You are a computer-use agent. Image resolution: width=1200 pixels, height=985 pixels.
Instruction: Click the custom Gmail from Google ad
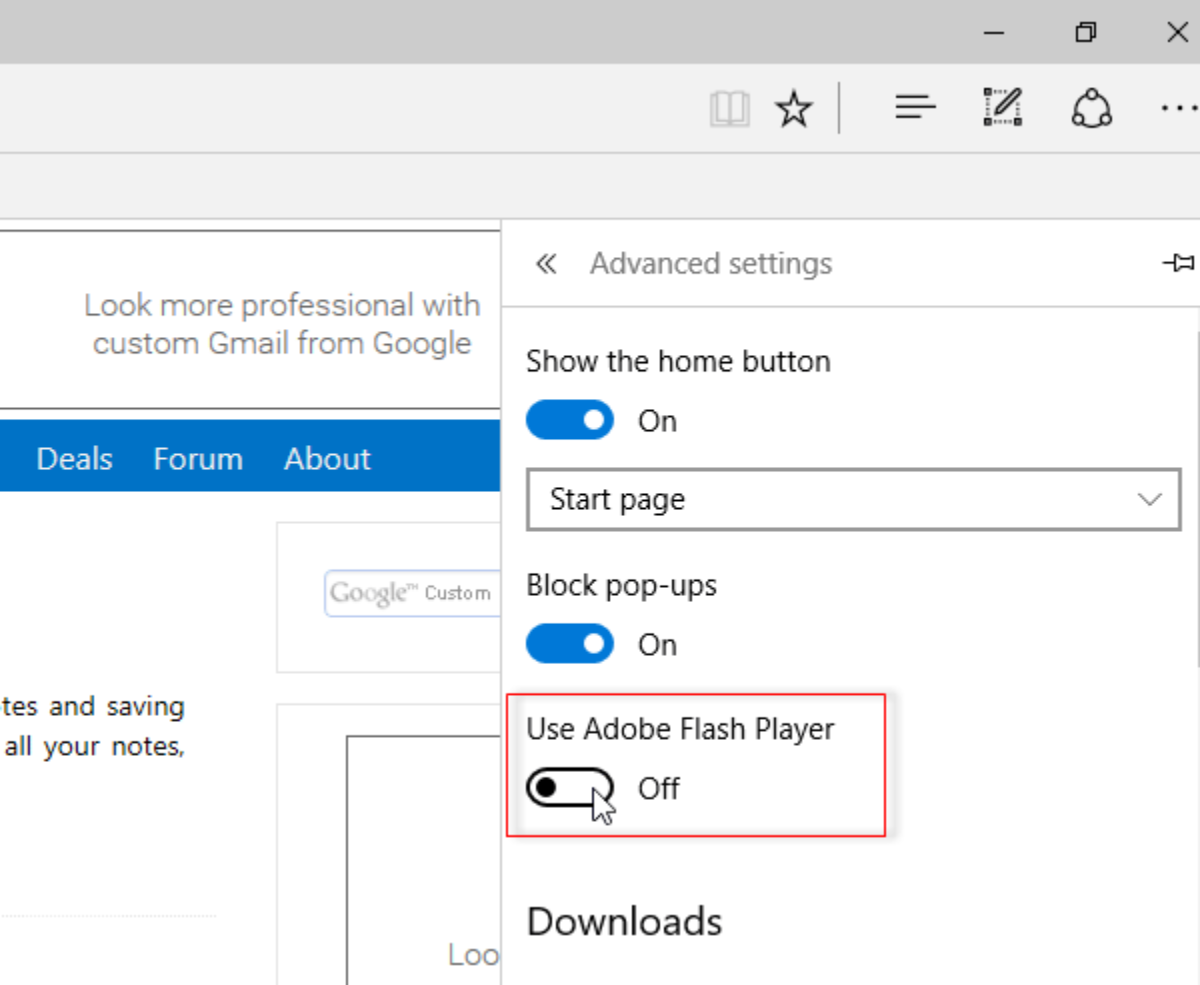click(x=281, y=324)
